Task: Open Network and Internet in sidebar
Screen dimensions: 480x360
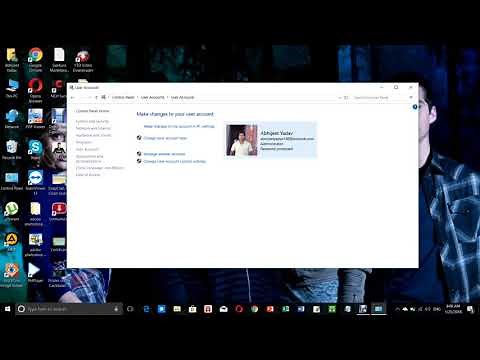Action: click(x=93, y=128)
